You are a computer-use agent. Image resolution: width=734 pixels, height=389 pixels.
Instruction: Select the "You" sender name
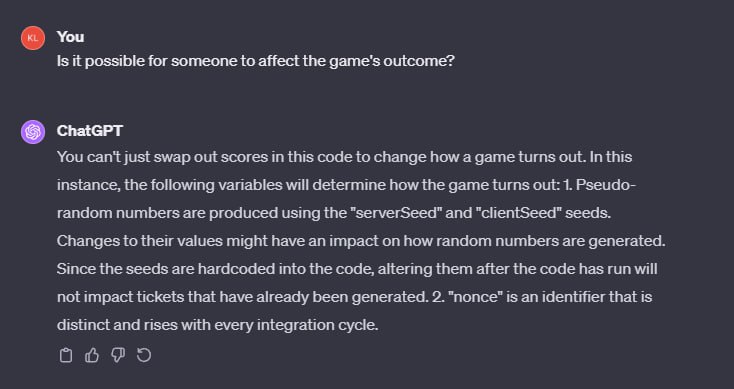(x=70, y=37)
